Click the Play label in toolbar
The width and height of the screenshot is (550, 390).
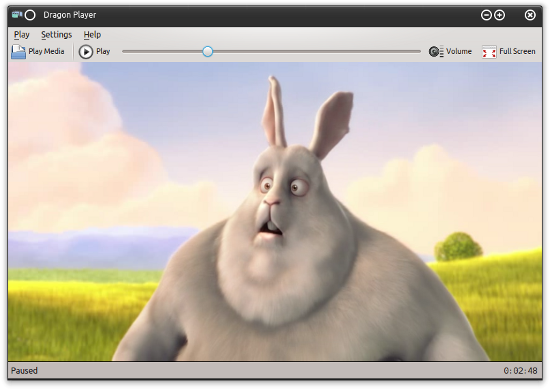pos(103,52)
